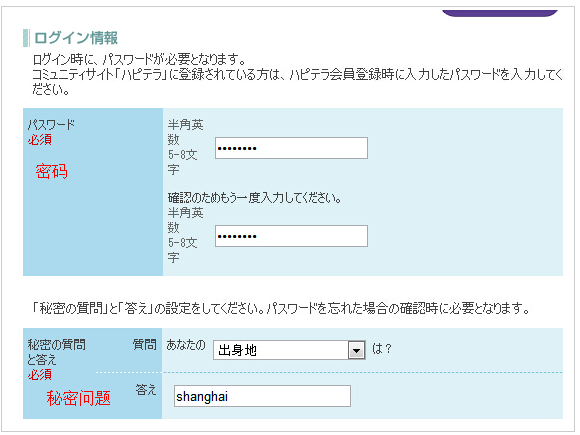Click the 答え sub-label

[x=146, y=390]
